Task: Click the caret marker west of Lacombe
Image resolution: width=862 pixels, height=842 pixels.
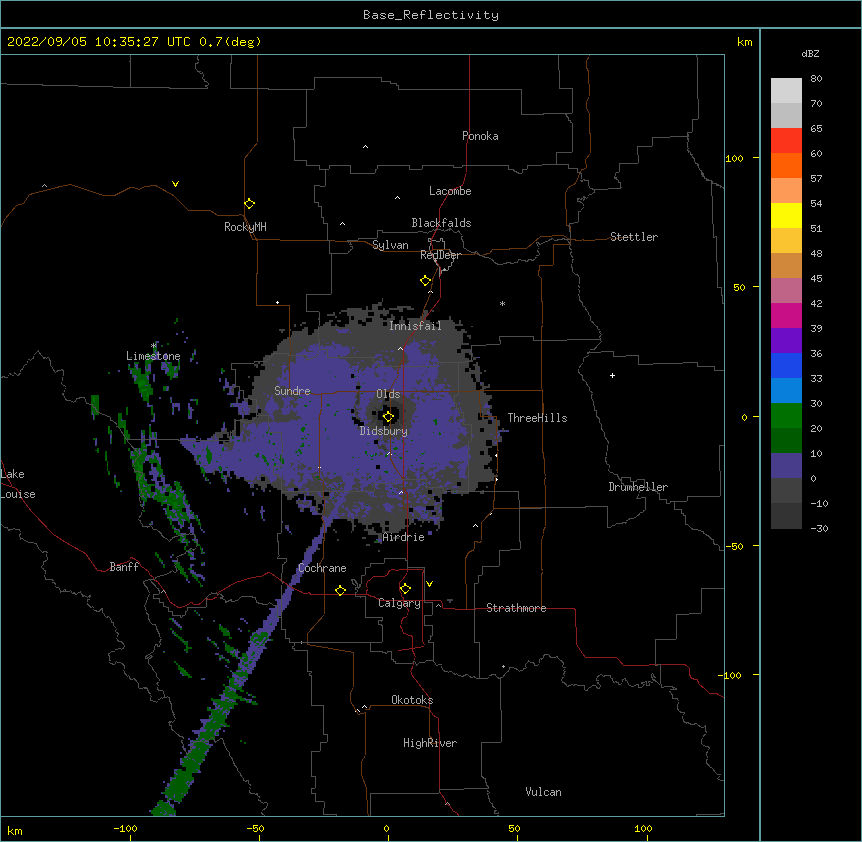Action: (x=397, y=198)
